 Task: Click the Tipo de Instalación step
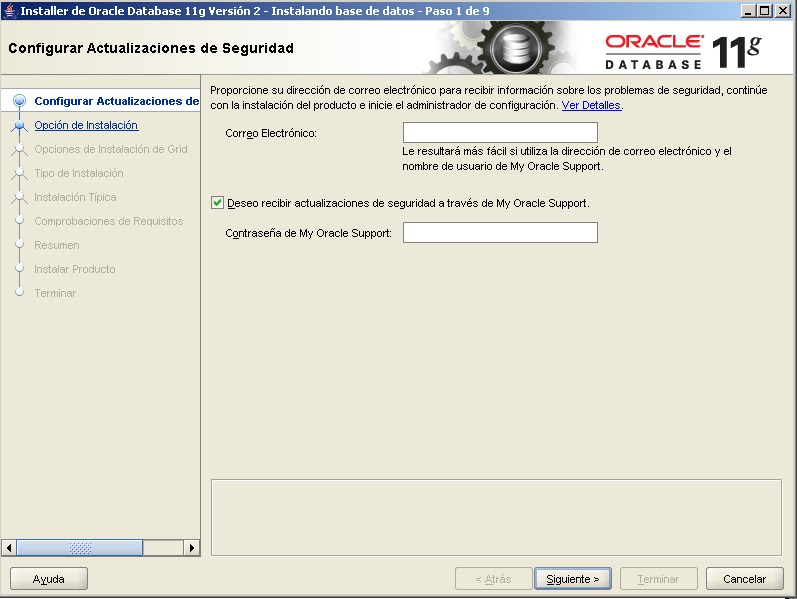coord(79,173)
